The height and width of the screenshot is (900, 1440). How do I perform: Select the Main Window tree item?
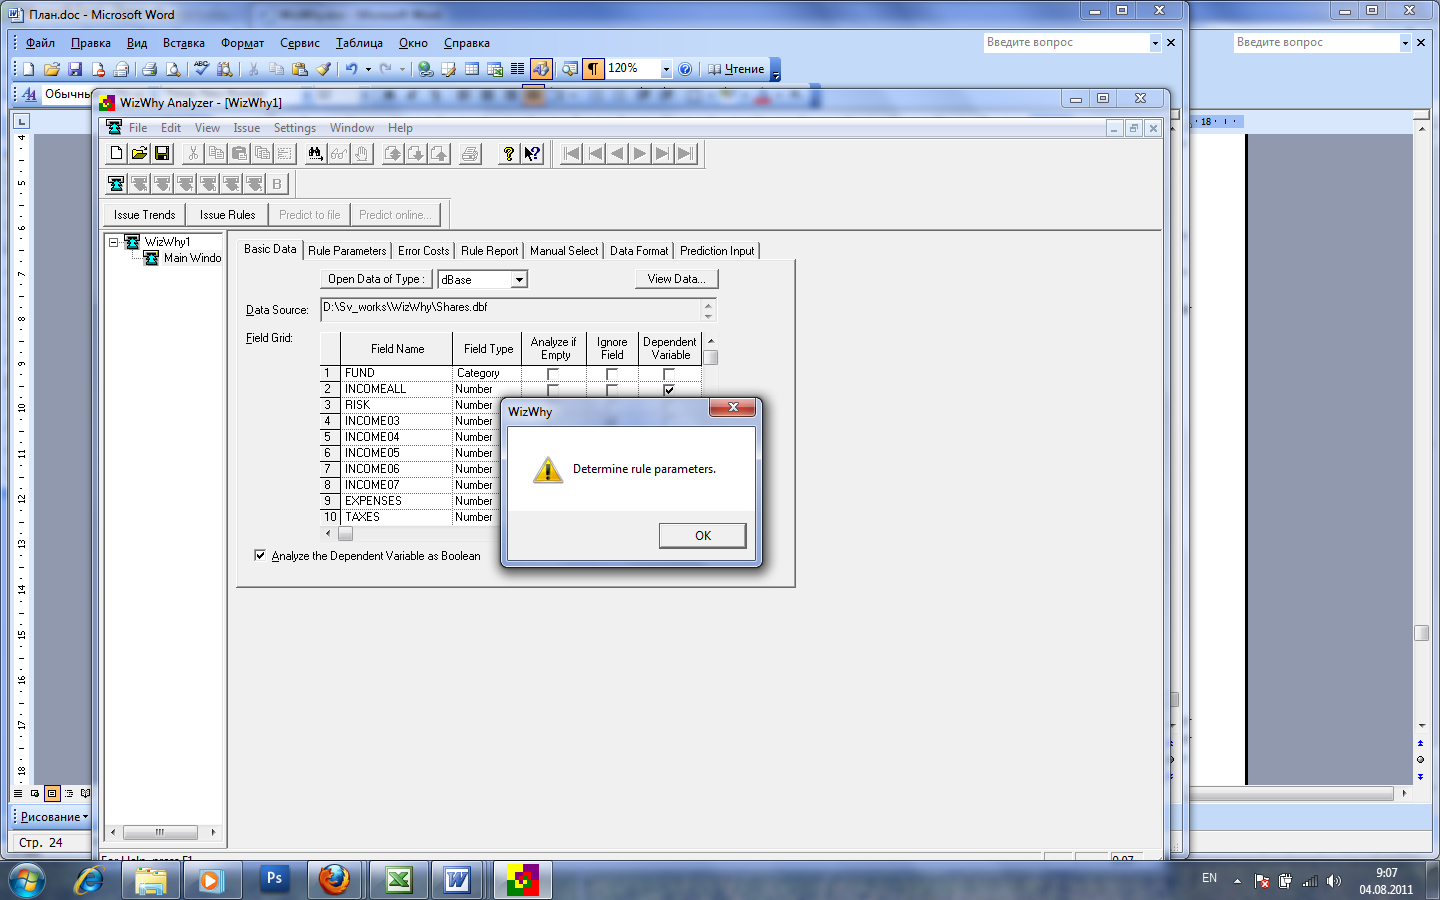click(183, 258)
